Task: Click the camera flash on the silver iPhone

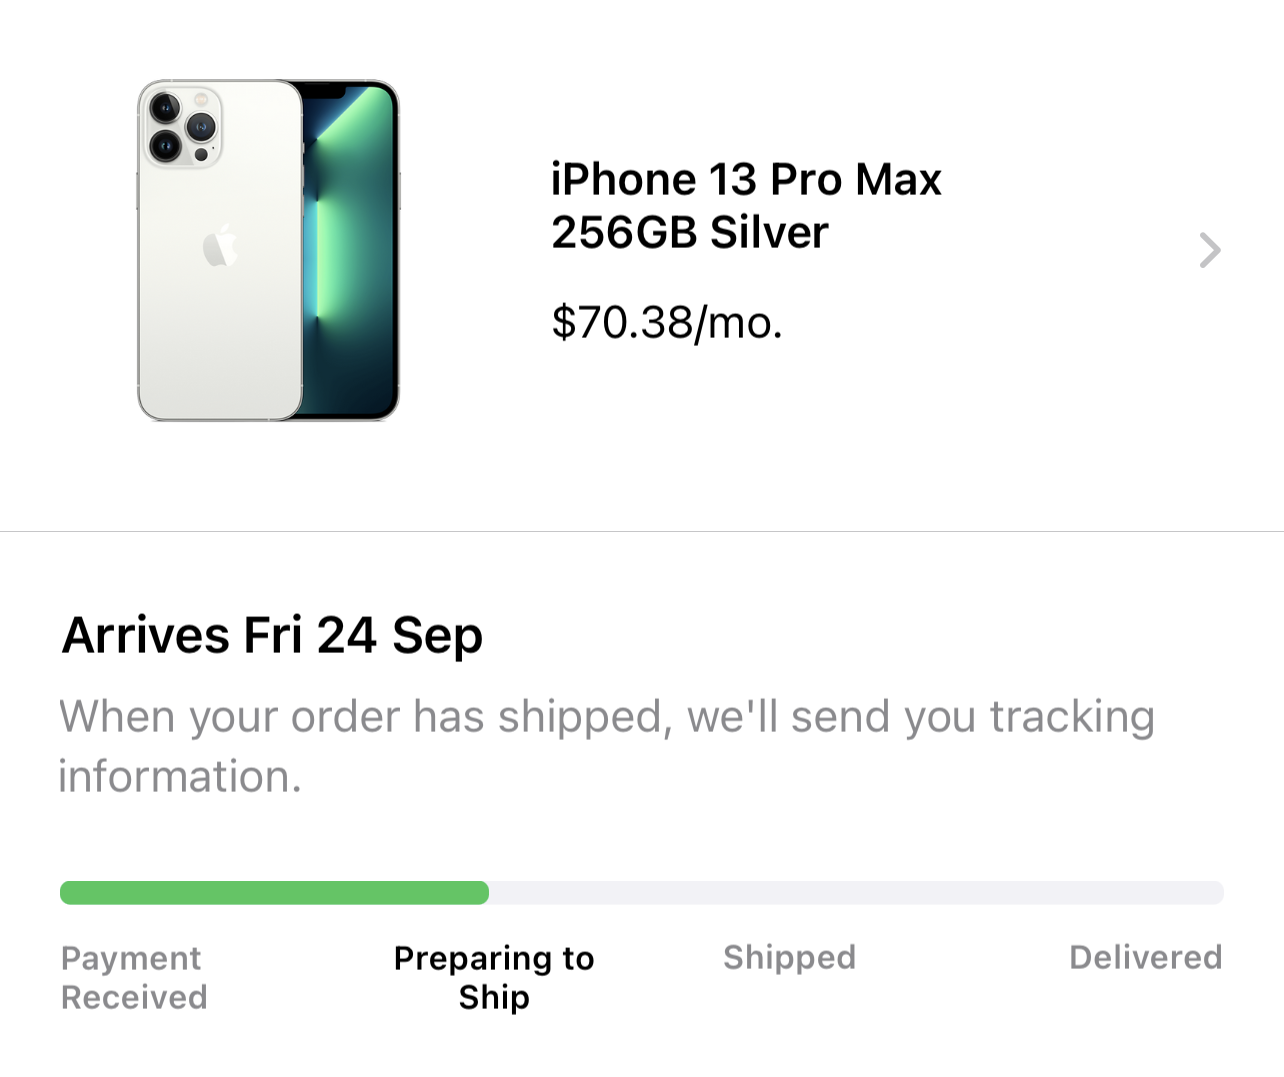Action: click(201, 100)
